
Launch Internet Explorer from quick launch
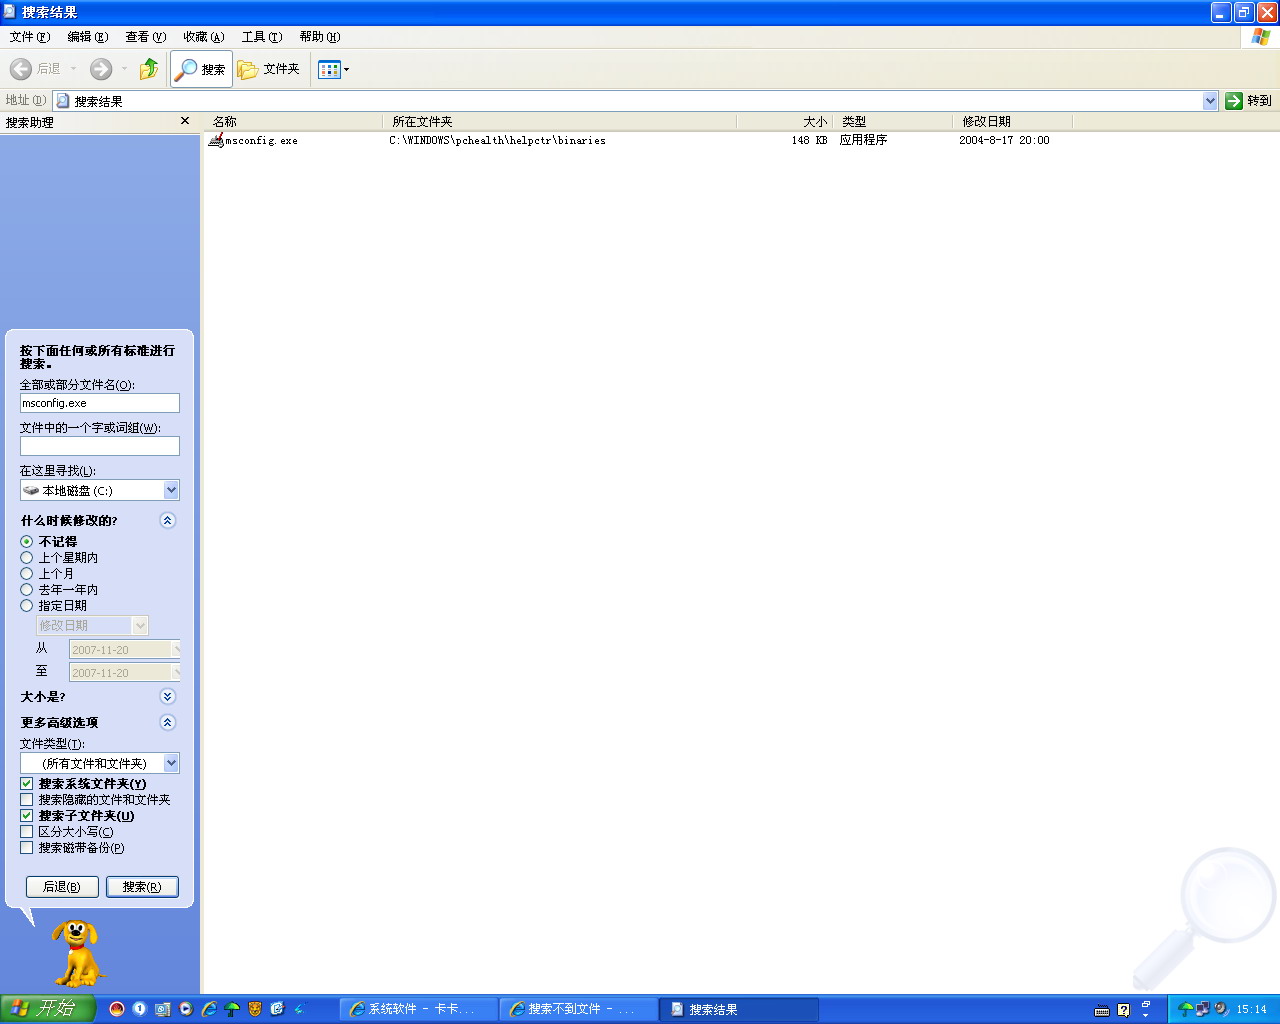coord(209,1010)
